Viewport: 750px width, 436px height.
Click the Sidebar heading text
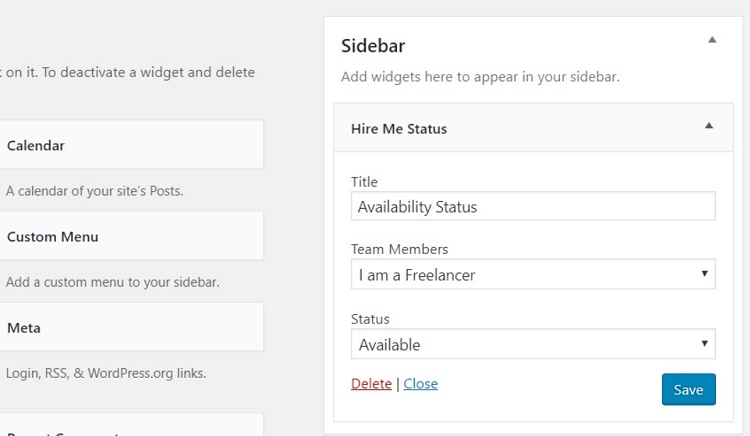[373, 46]
